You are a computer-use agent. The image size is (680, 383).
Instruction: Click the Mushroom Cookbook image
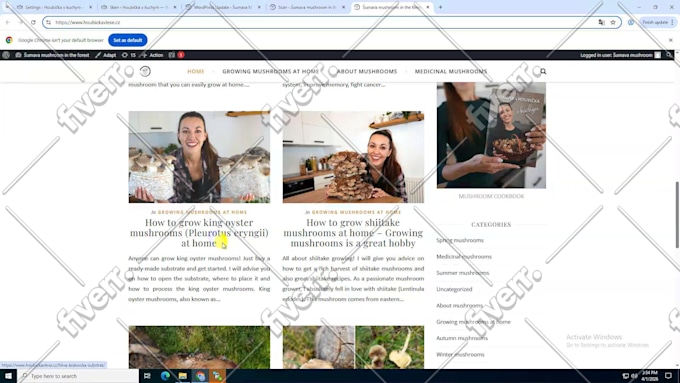[x=491, y=135]
